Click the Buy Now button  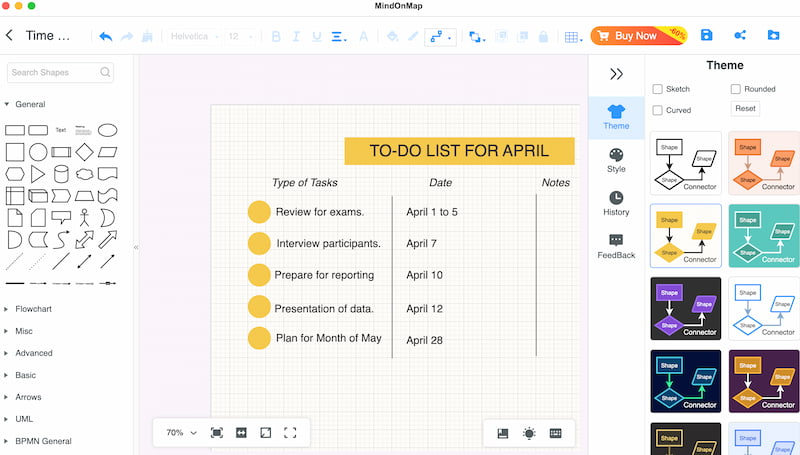coord(639,36)
